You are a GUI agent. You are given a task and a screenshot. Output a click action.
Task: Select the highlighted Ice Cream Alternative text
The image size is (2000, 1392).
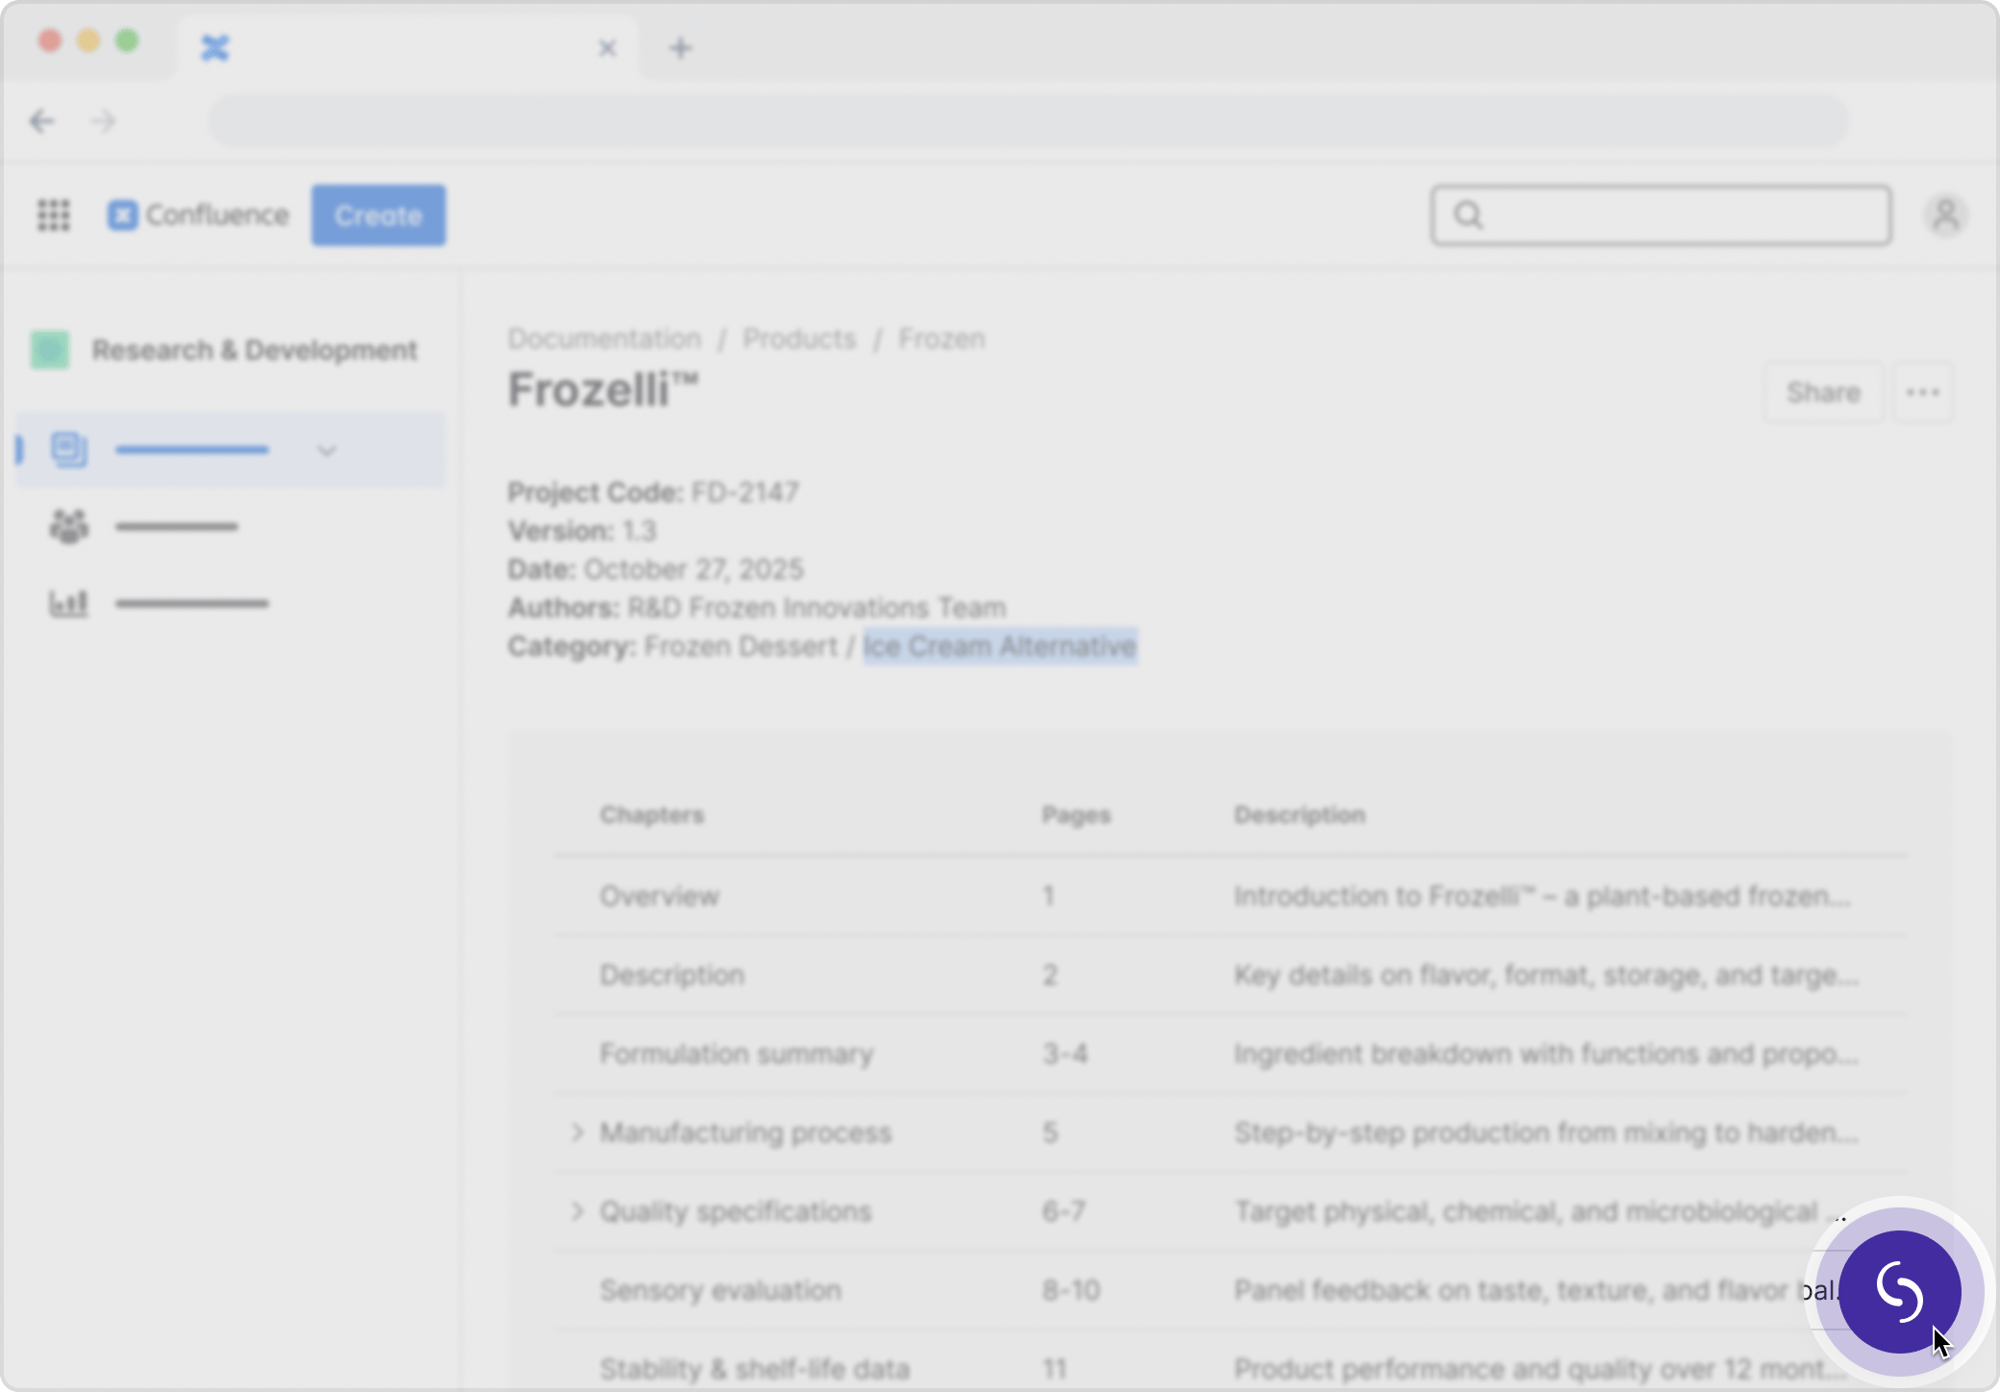(998, 646)
